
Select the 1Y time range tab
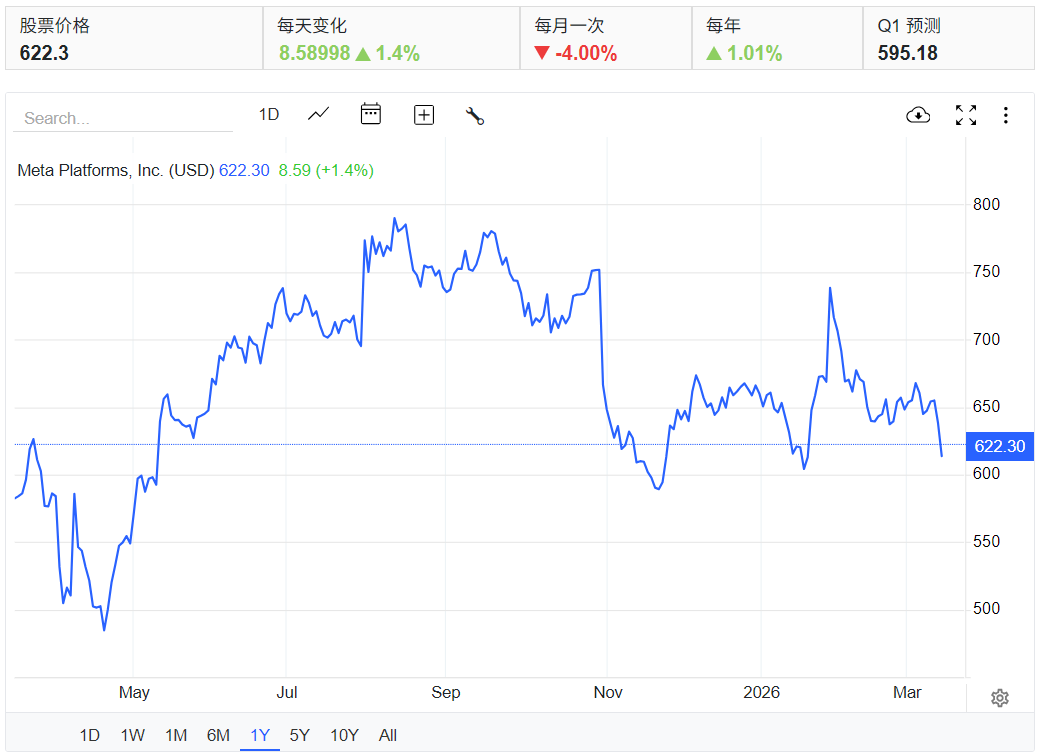(260, 735)
